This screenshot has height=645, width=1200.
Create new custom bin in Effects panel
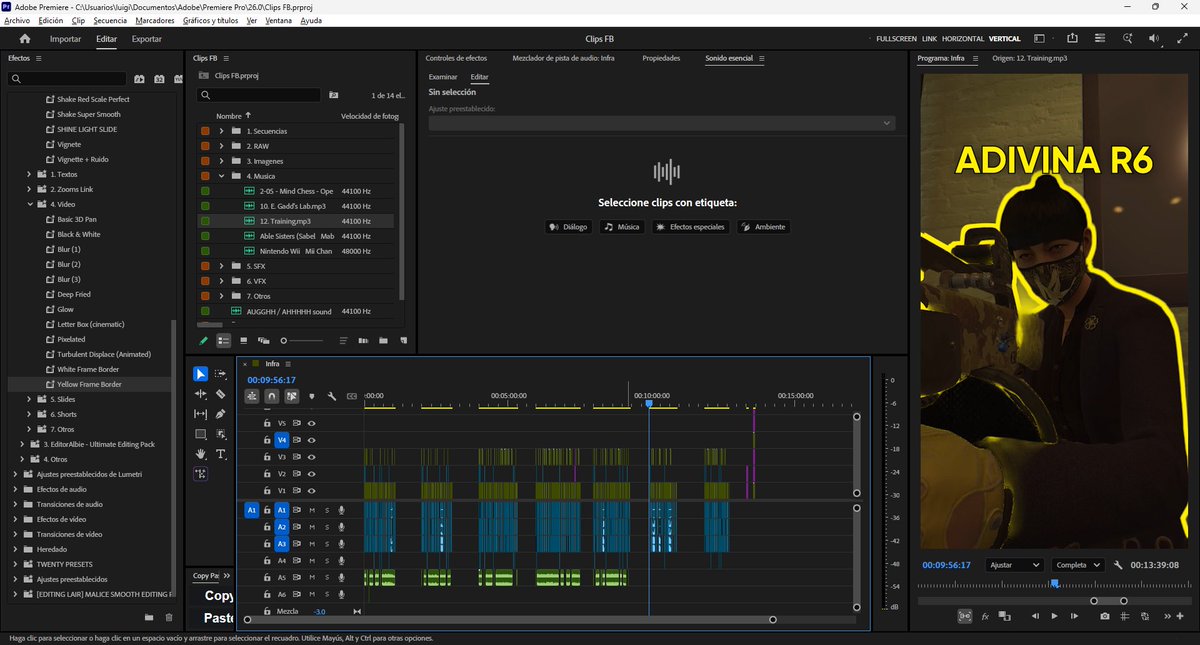pyautogui.click(x=149, y=617)
